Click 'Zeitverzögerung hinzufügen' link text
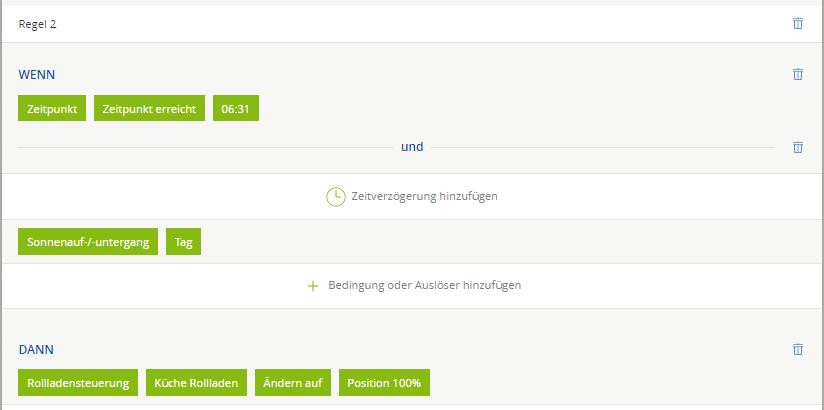Viewport: 824px width, 410px height. click(x=424, y=197)
